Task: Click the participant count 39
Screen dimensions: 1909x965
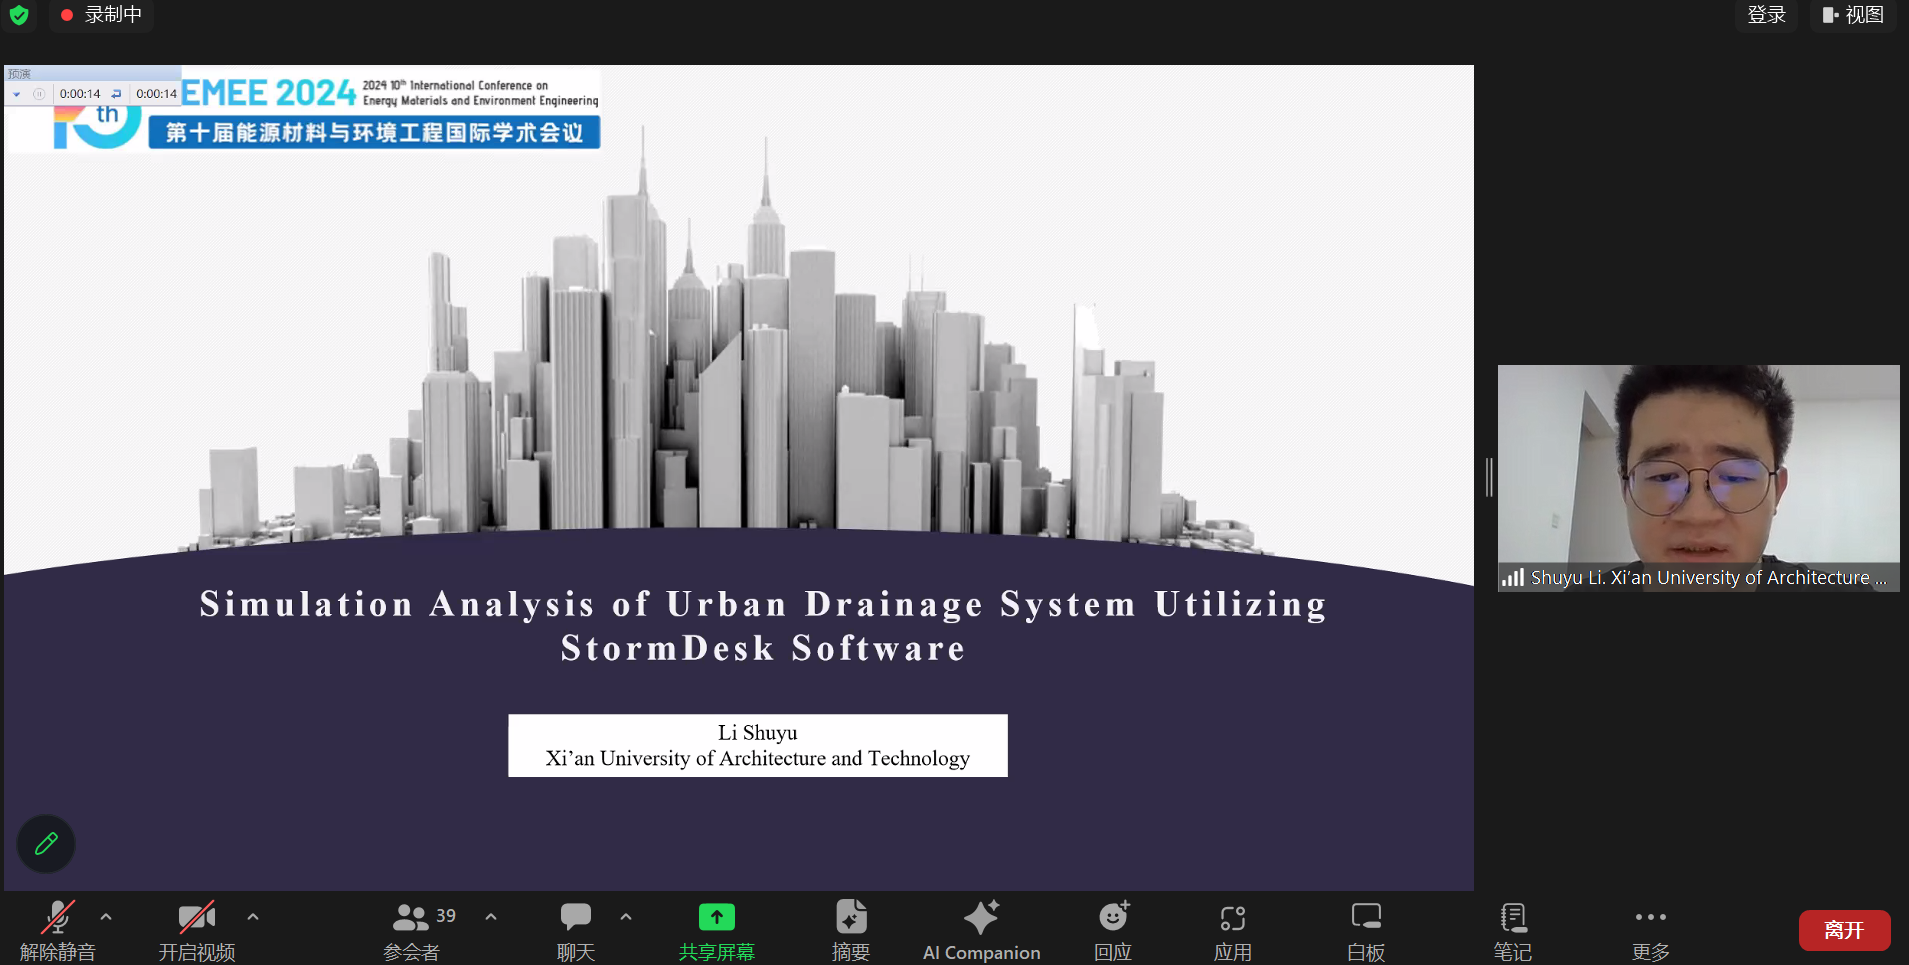Action: [446, 916]
